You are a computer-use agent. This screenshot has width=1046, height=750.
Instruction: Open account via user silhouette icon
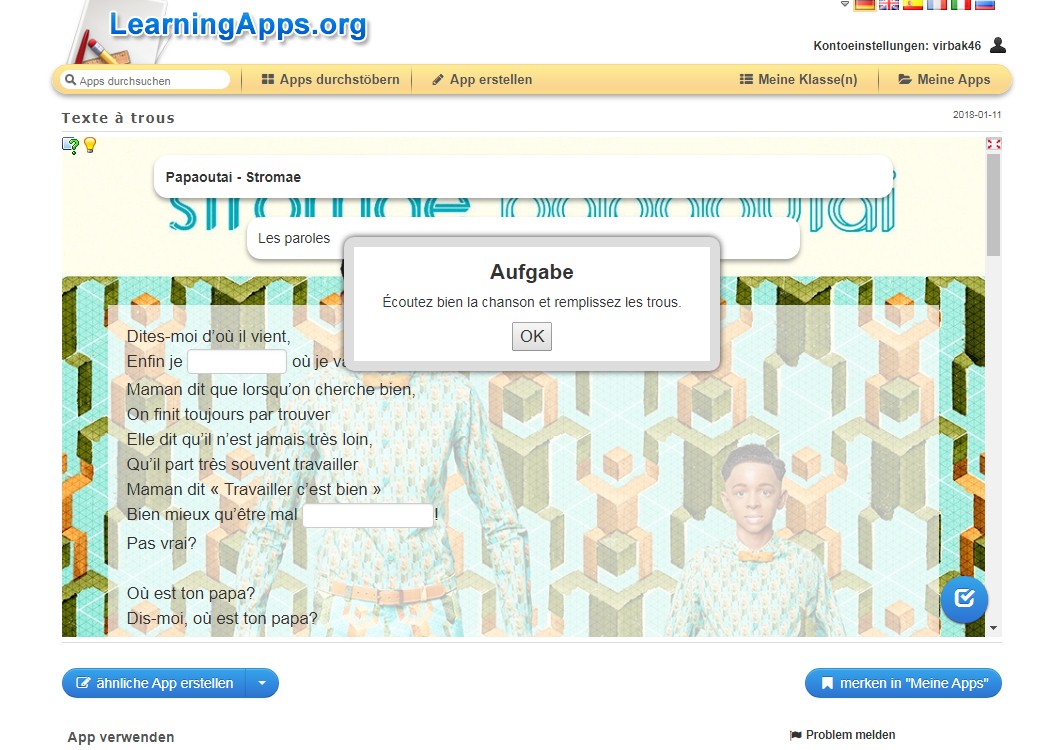(998, 45)
